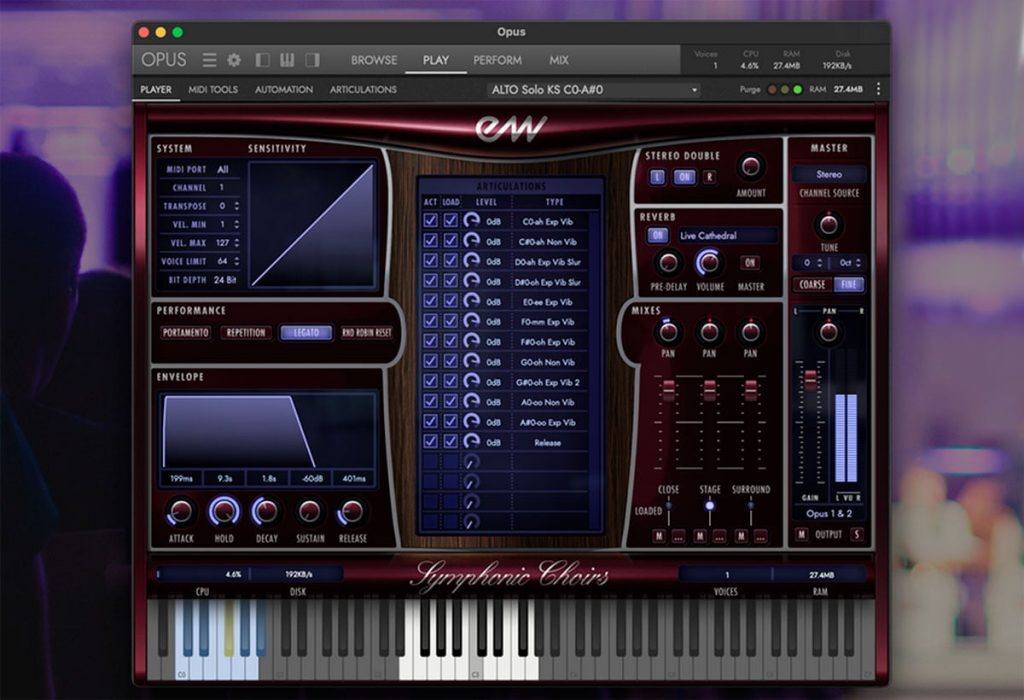This screenshot has height=700, width=1024.
Task: Toggle the virtual keyboard icon
Action: click(x=287, y=60)
